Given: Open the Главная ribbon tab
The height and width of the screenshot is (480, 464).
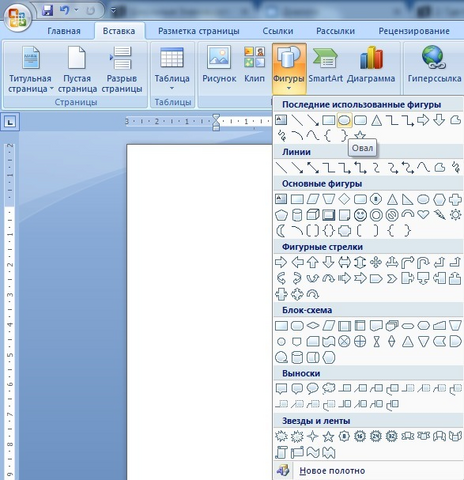Looking at the screenshot, I should 64,31.
